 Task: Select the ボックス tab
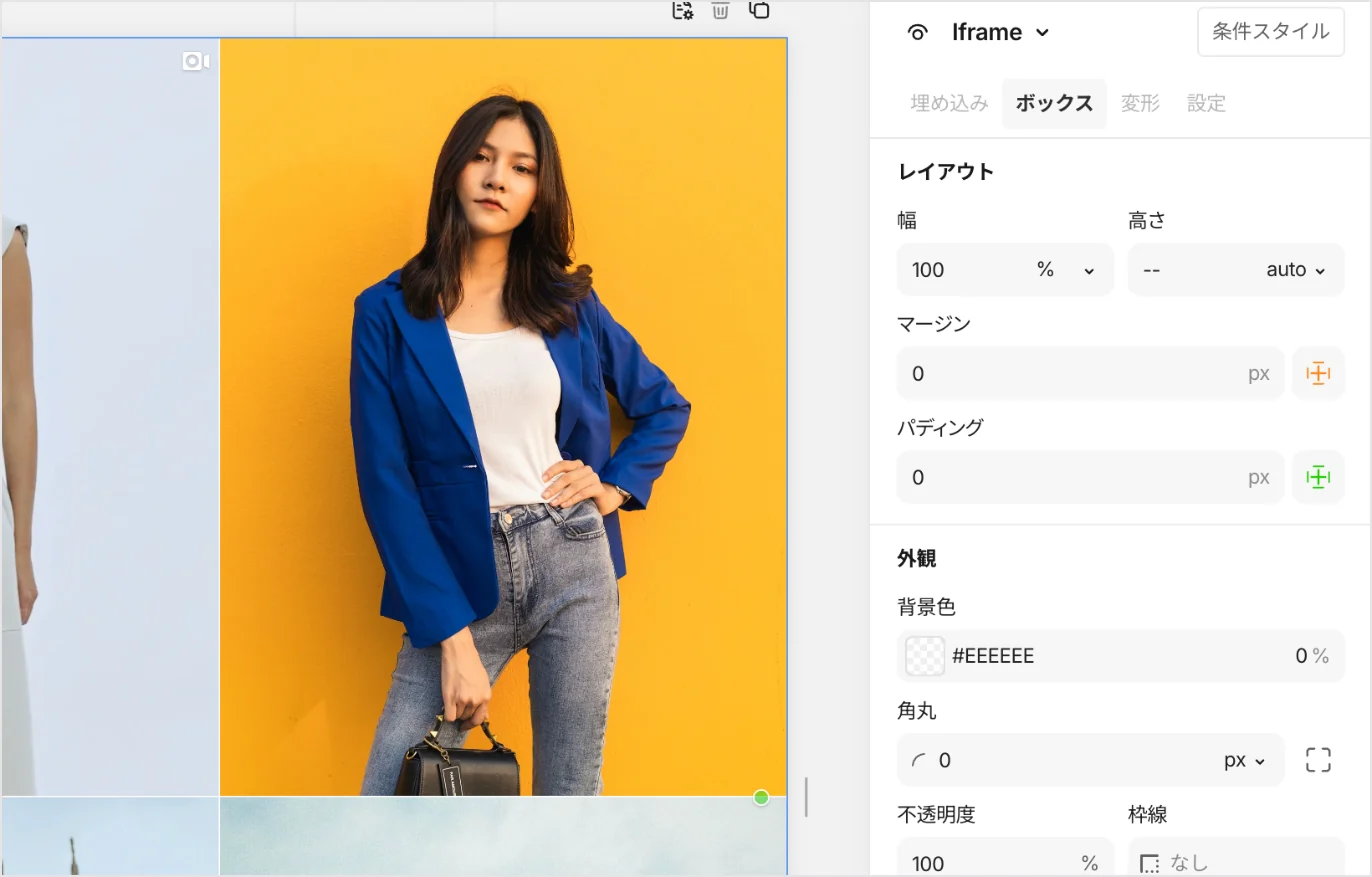point(1054,103)
